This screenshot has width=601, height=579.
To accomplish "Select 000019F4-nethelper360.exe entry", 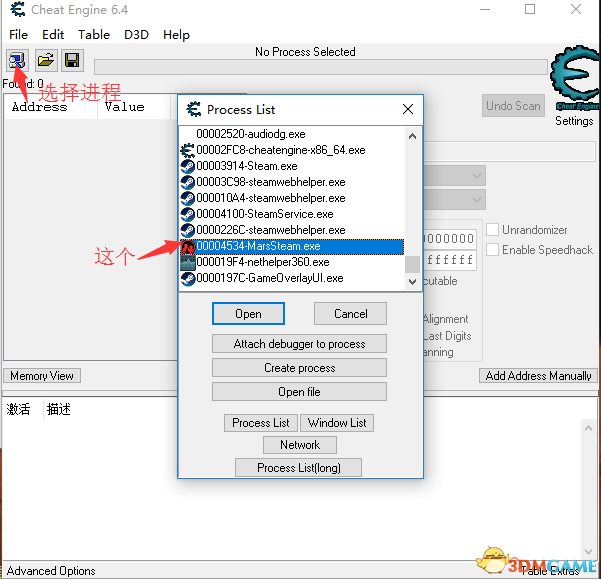I will pos(292,262).
